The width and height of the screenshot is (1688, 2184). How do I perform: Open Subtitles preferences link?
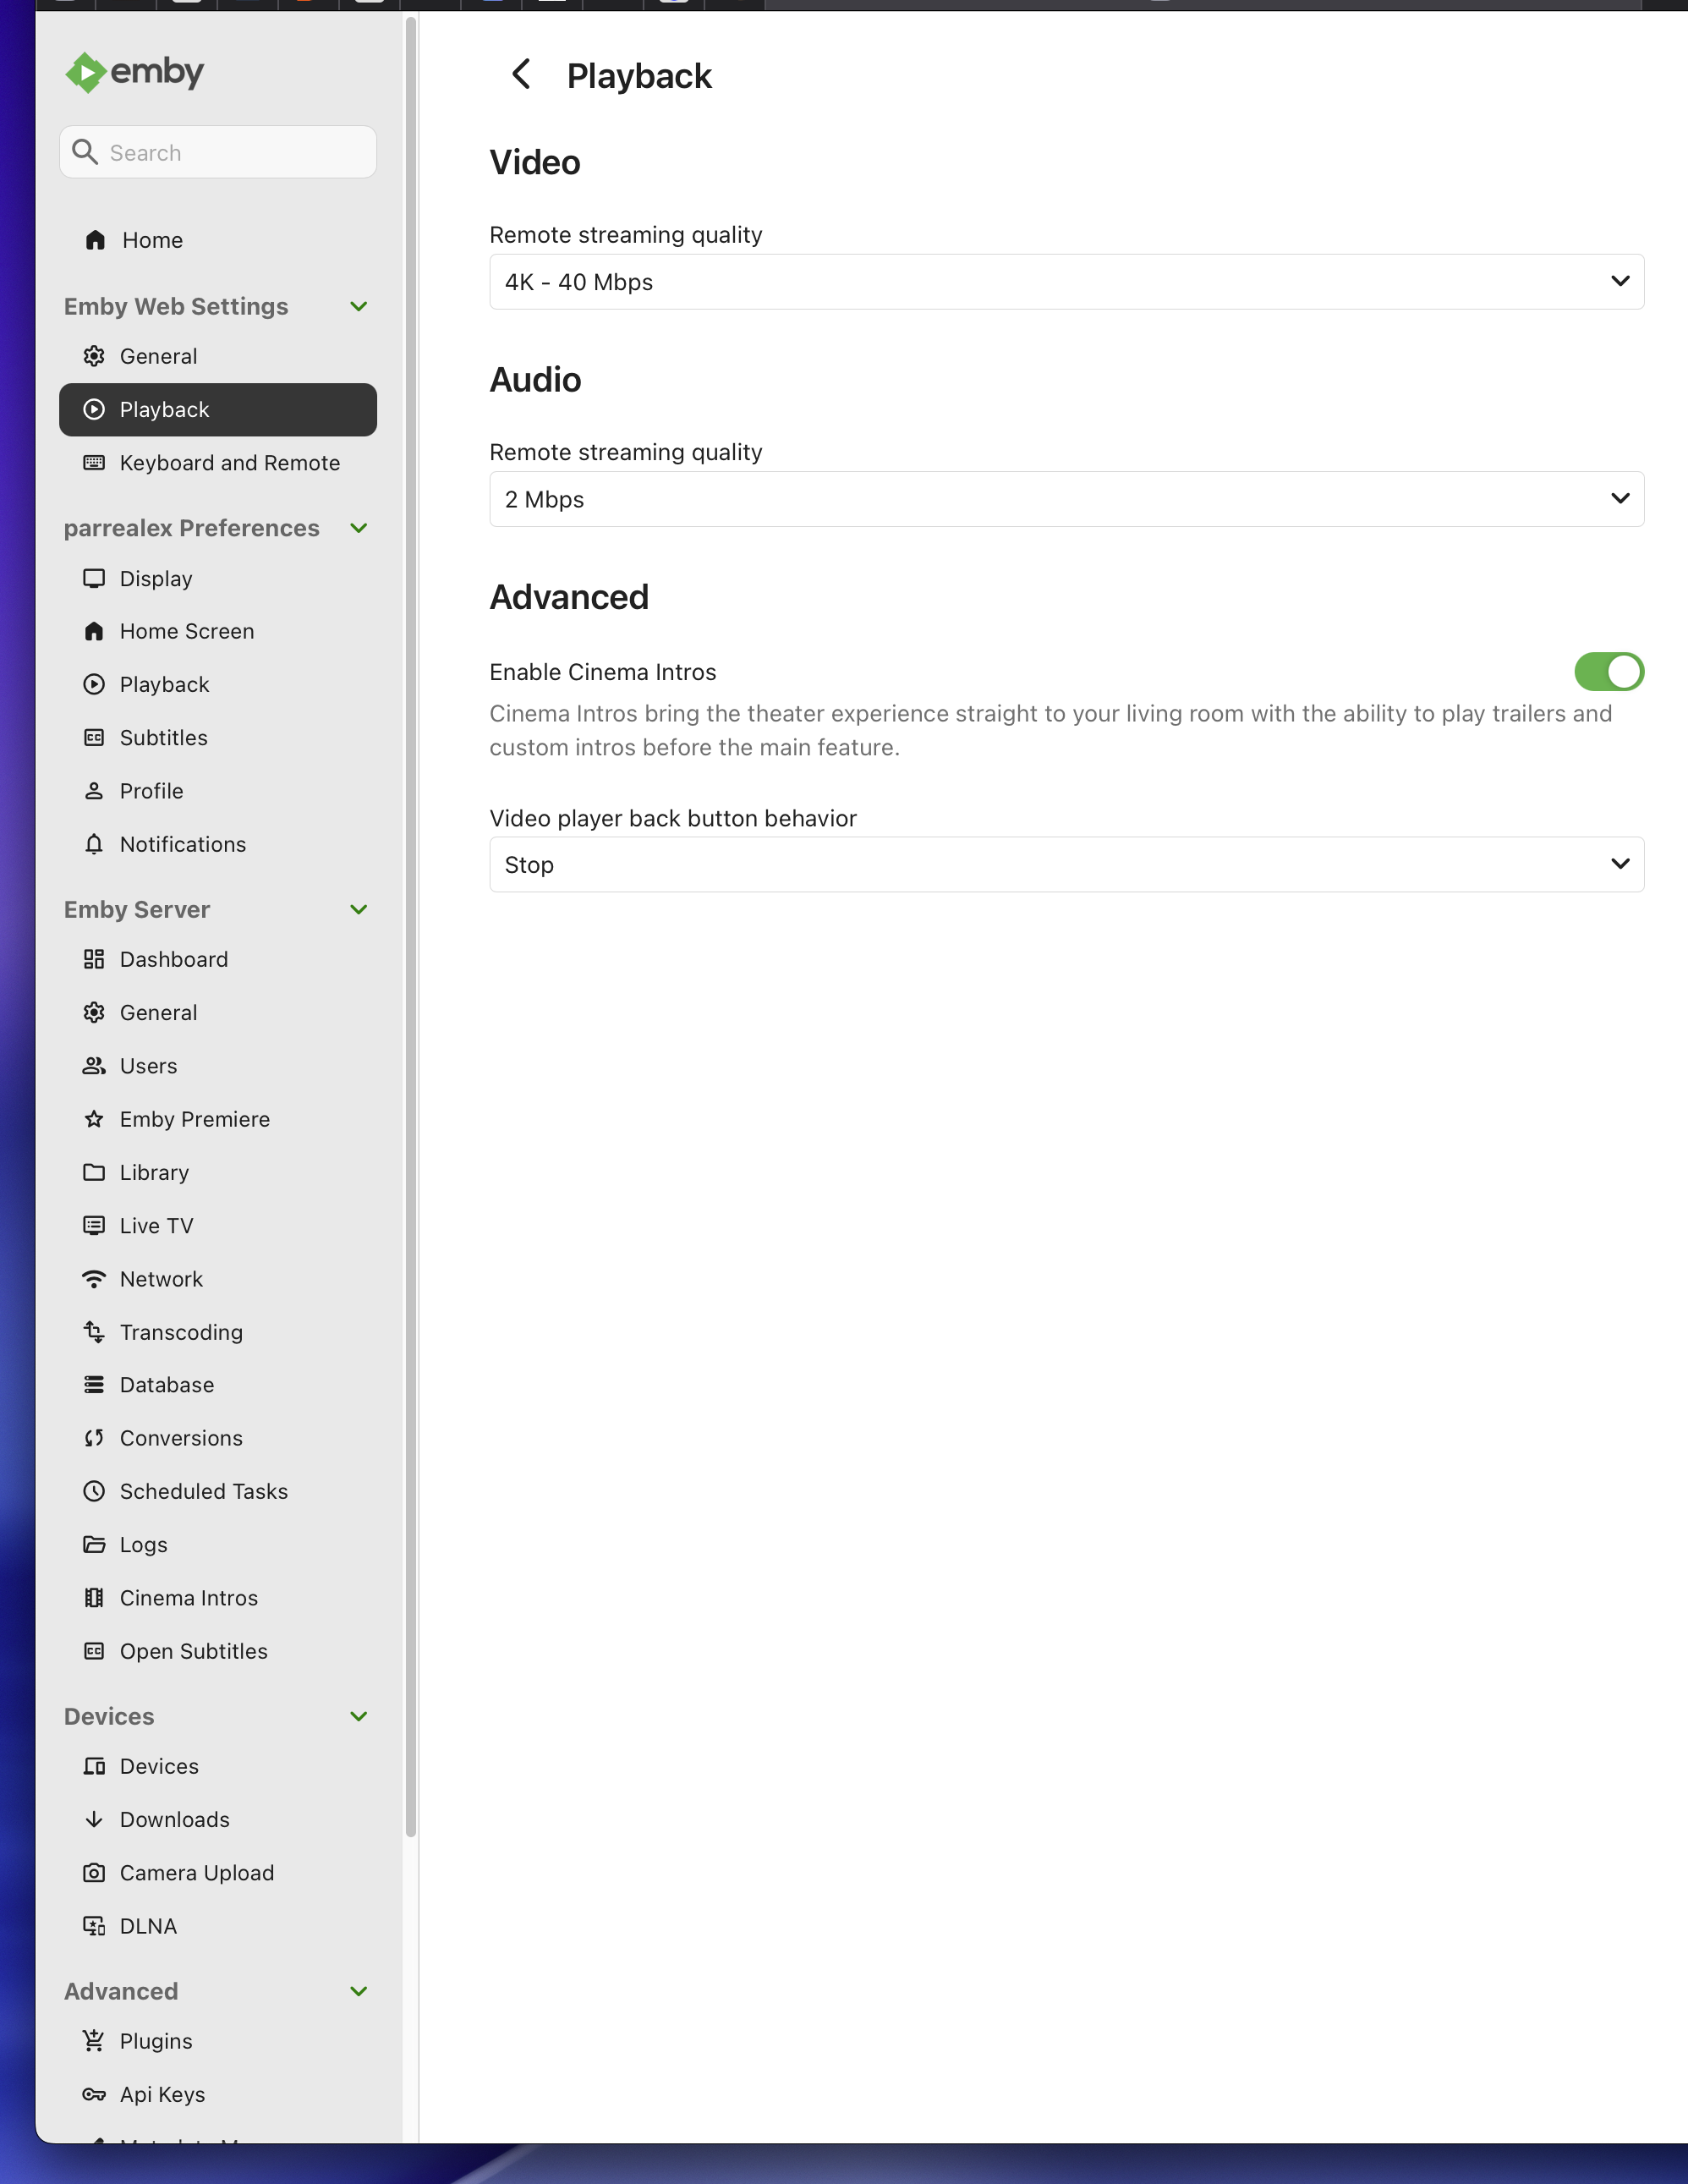tap(164, 738)
